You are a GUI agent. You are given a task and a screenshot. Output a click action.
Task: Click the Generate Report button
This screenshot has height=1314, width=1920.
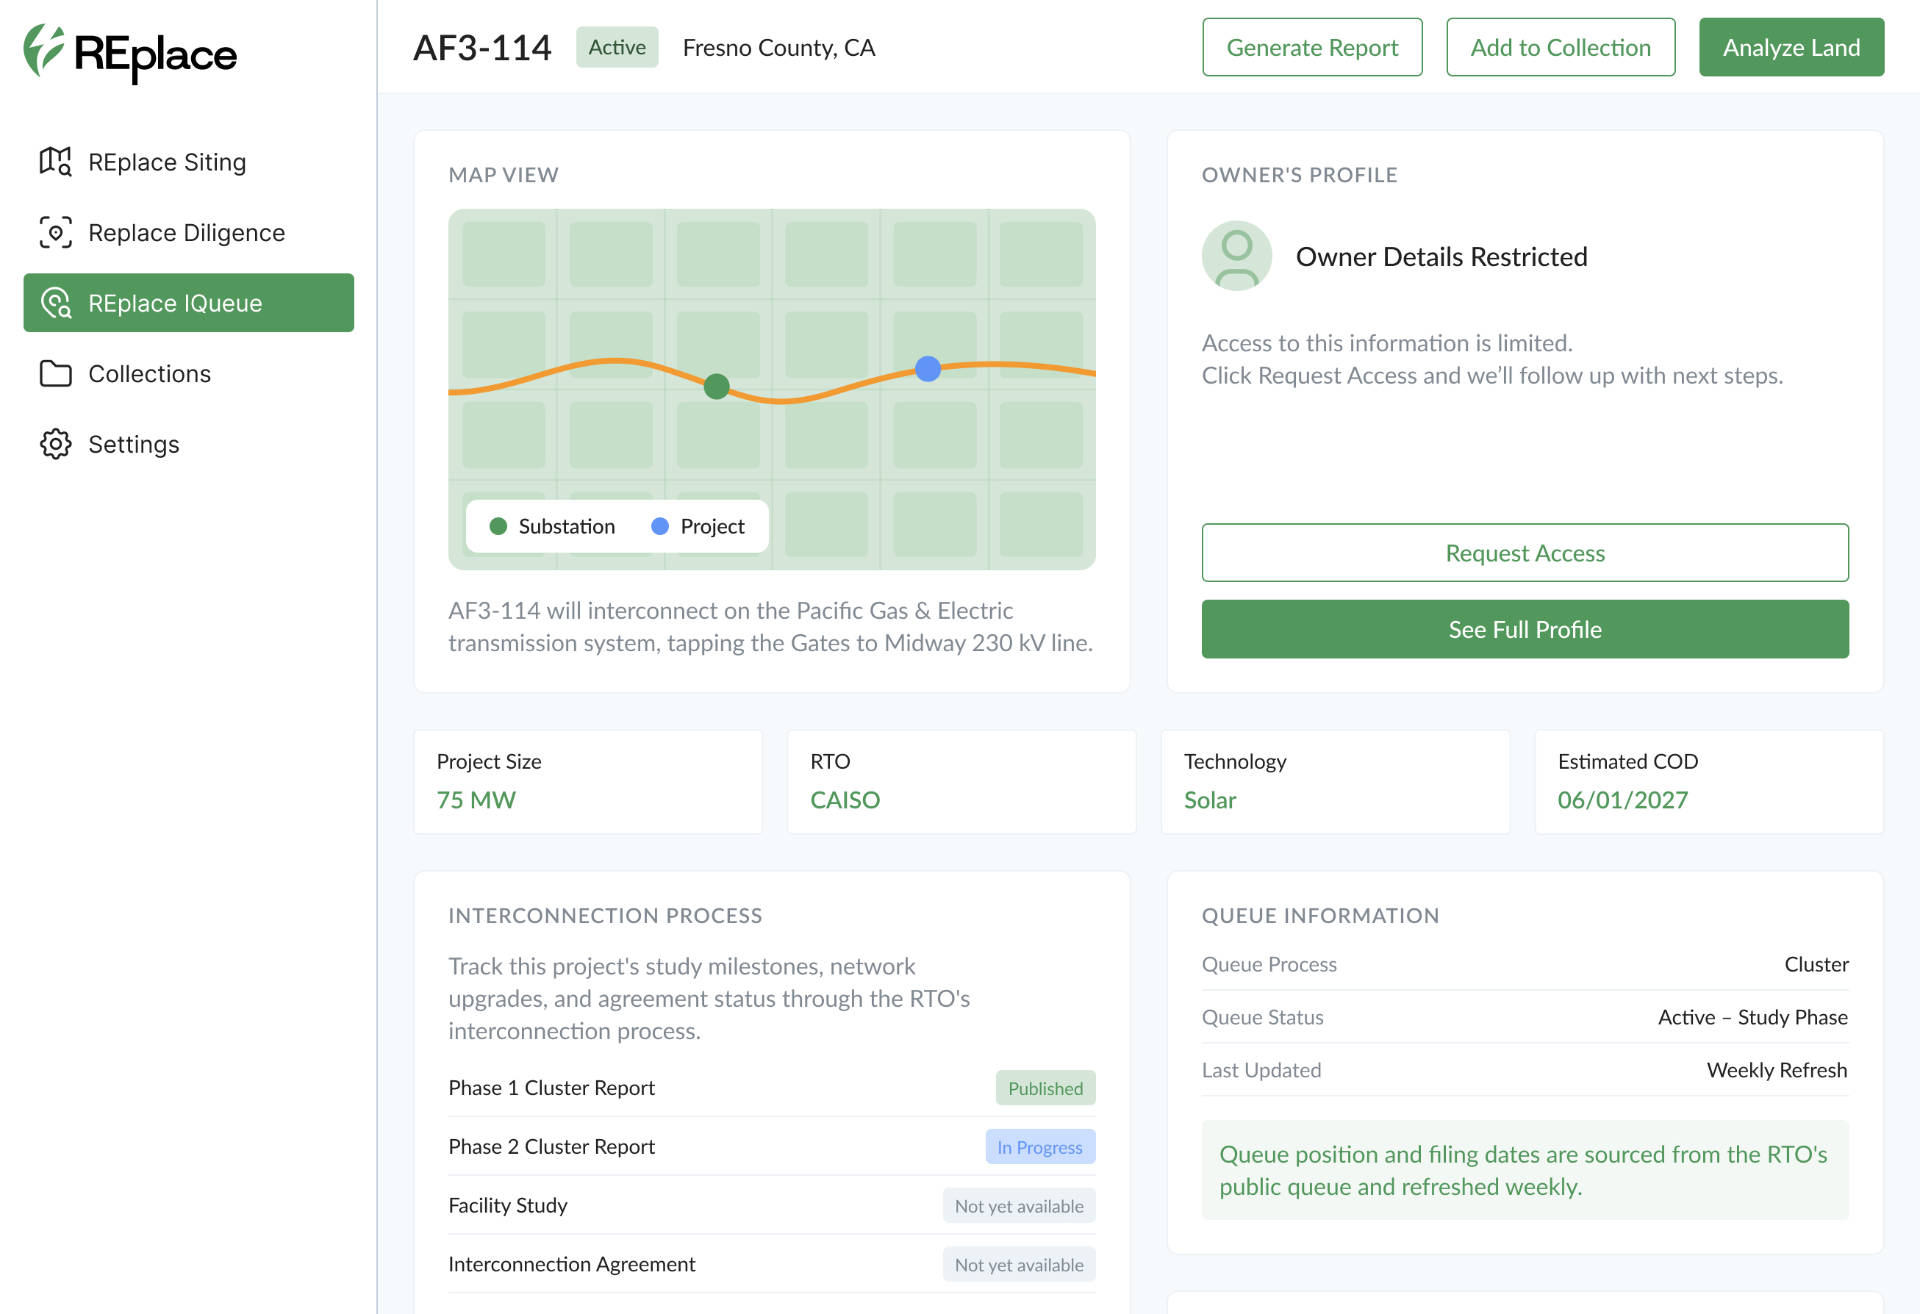click(x=1312, y=47)
